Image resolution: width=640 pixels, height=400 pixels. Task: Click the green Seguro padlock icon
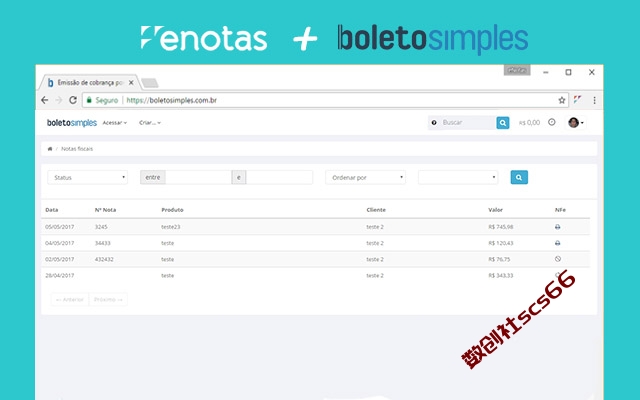coord(89,100)
